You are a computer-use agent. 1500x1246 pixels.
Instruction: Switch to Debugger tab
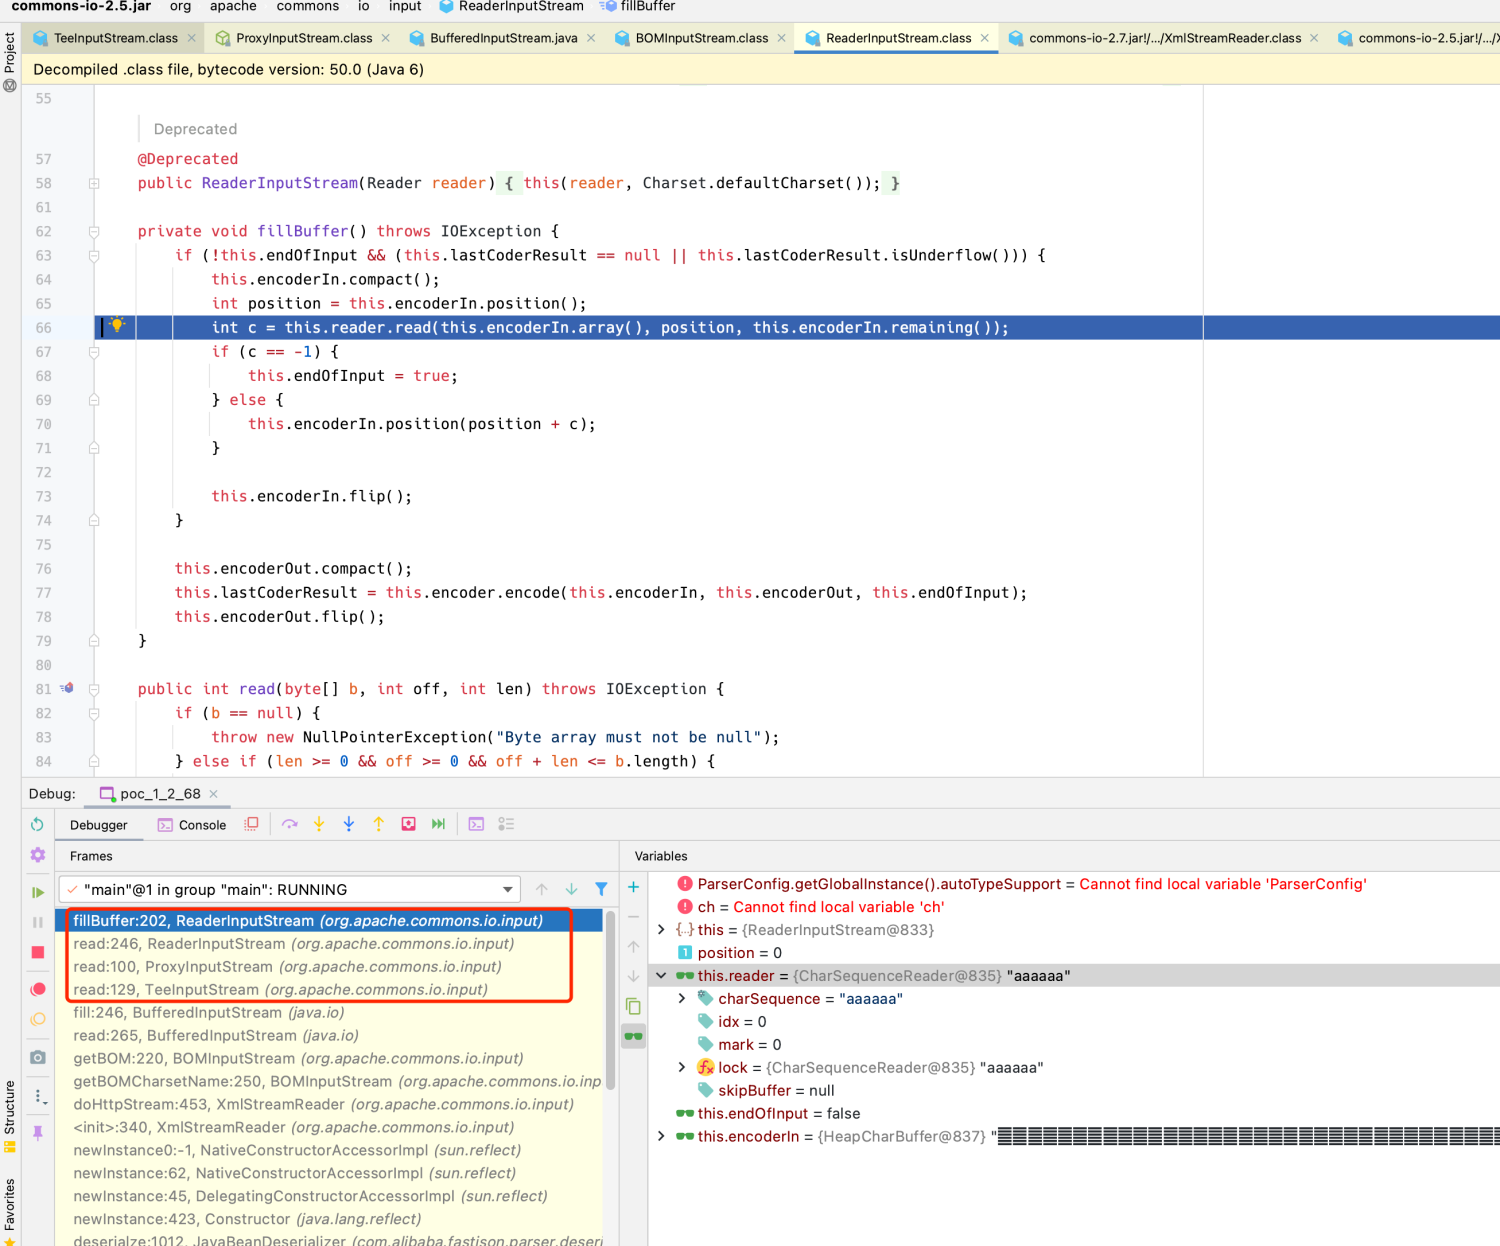tap(98, 825)
